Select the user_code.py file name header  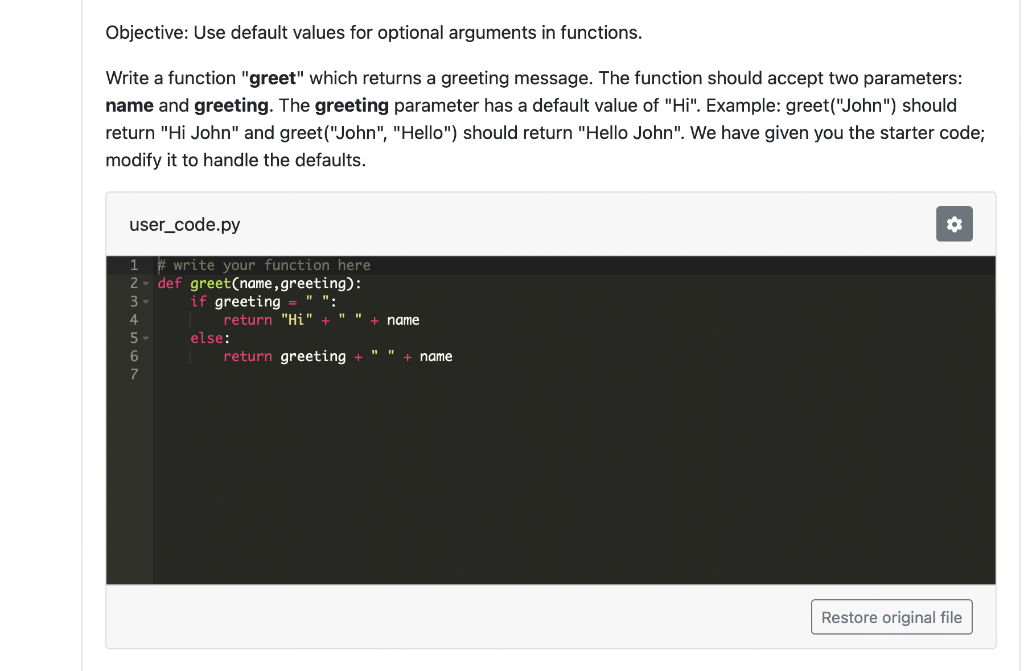(x=184, y=224)
